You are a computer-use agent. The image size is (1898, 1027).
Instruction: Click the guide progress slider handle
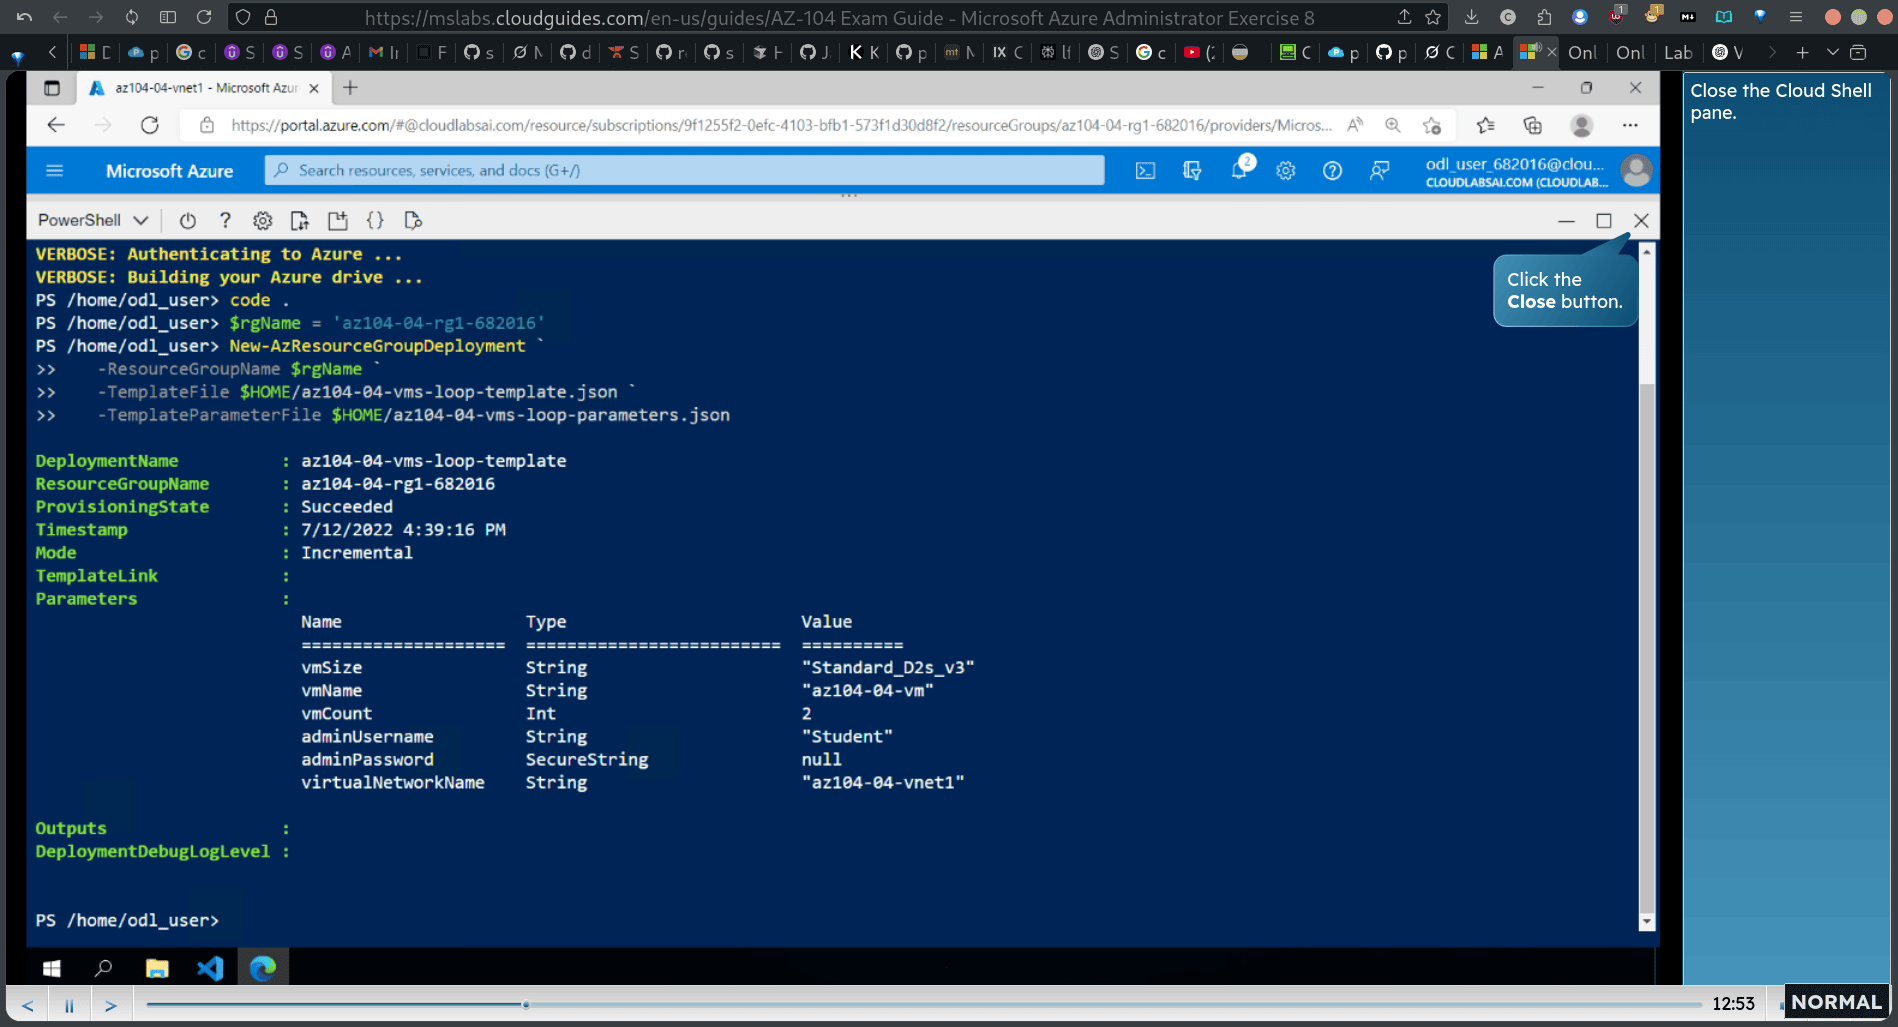coord(525,1004)
